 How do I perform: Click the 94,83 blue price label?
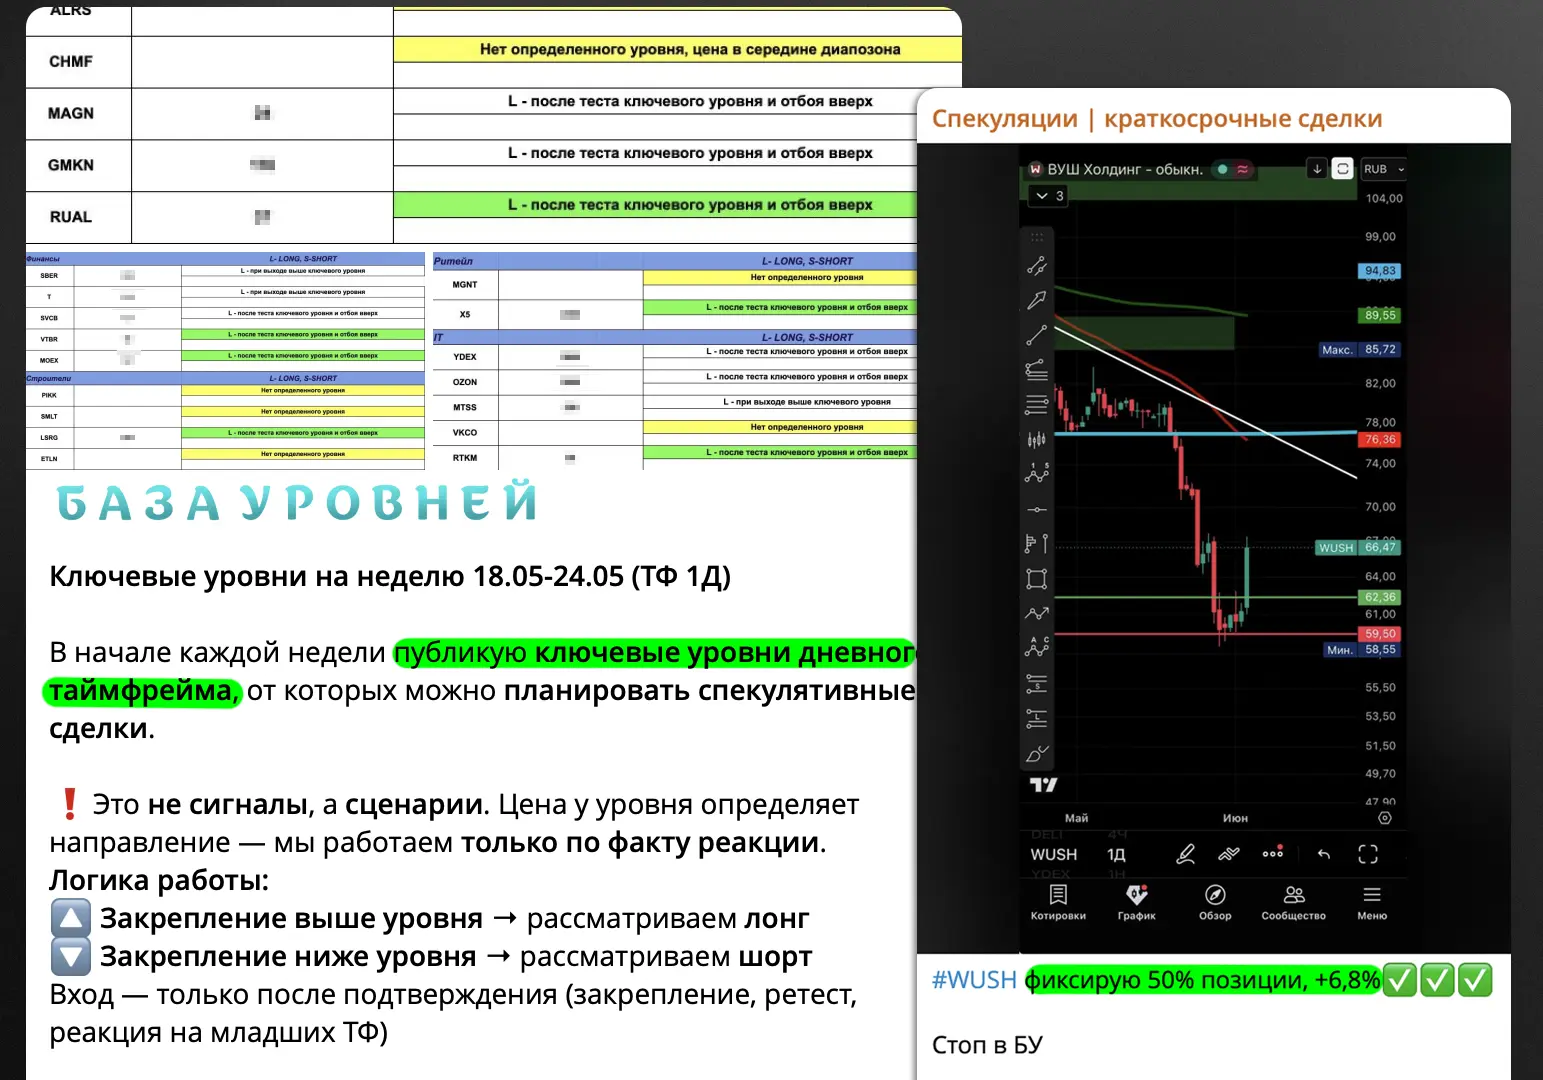point(1380,270)
